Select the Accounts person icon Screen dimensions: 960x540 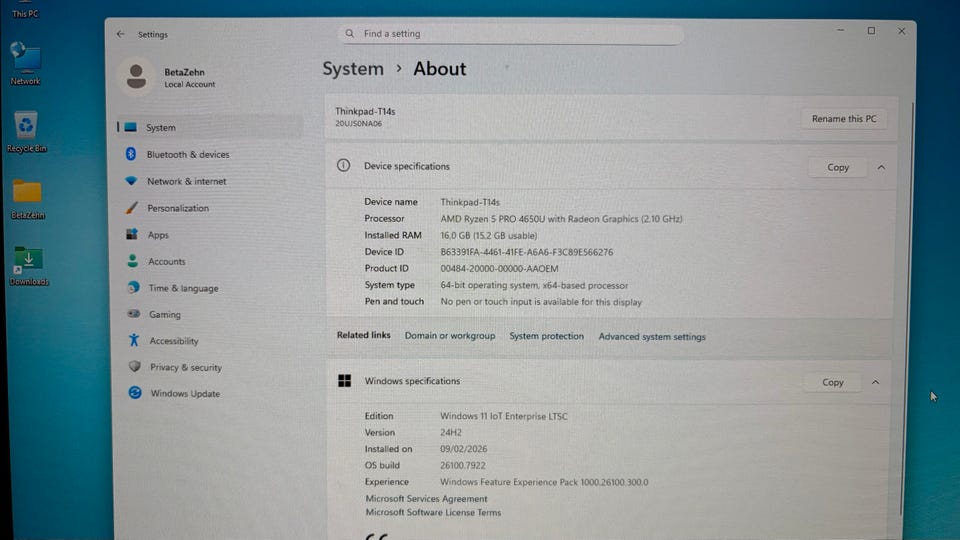(x=132, y=261)
